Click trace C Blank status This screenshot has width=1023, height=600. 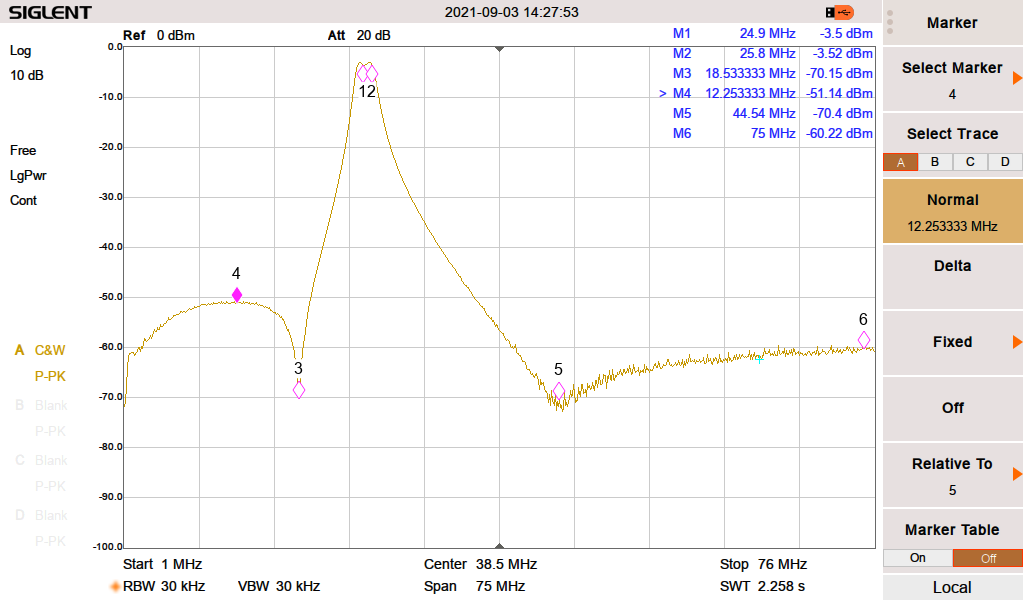[x=51, y=460]
